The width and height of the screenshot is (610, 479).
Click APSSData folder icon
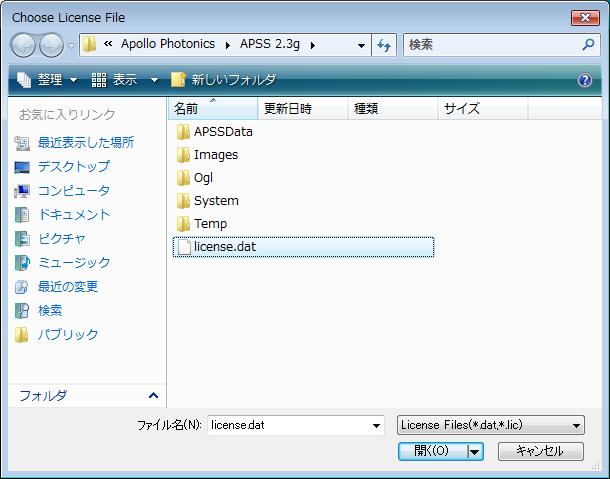coord(183,132)
